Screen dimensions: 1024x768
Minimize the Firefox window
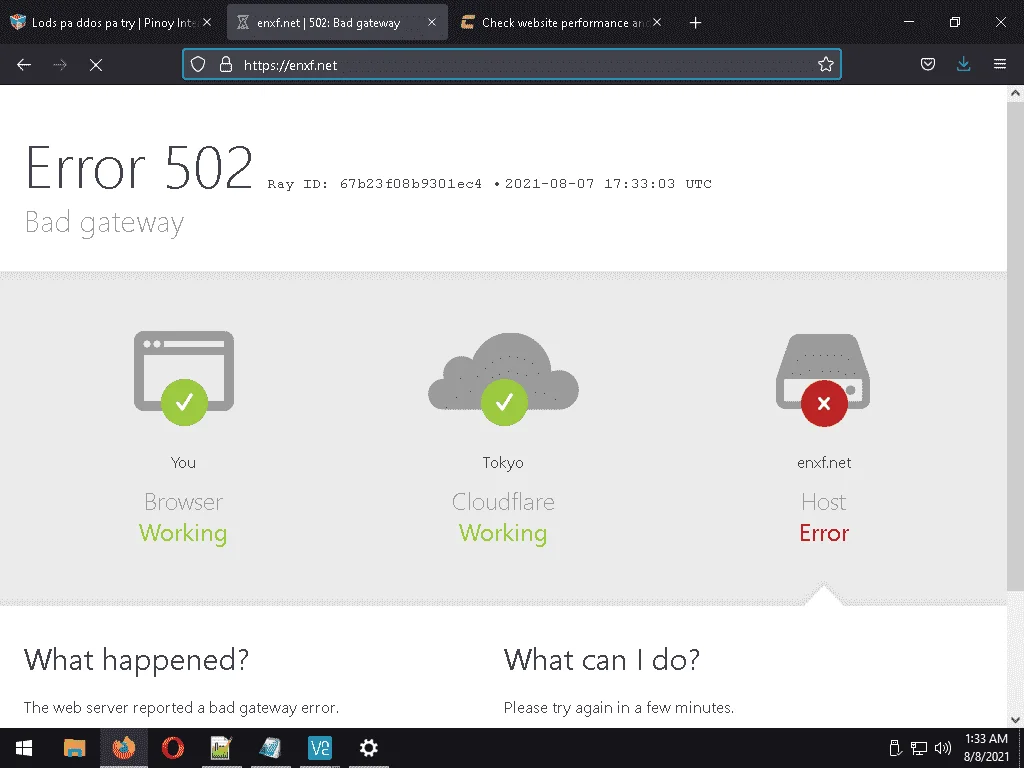909,22
